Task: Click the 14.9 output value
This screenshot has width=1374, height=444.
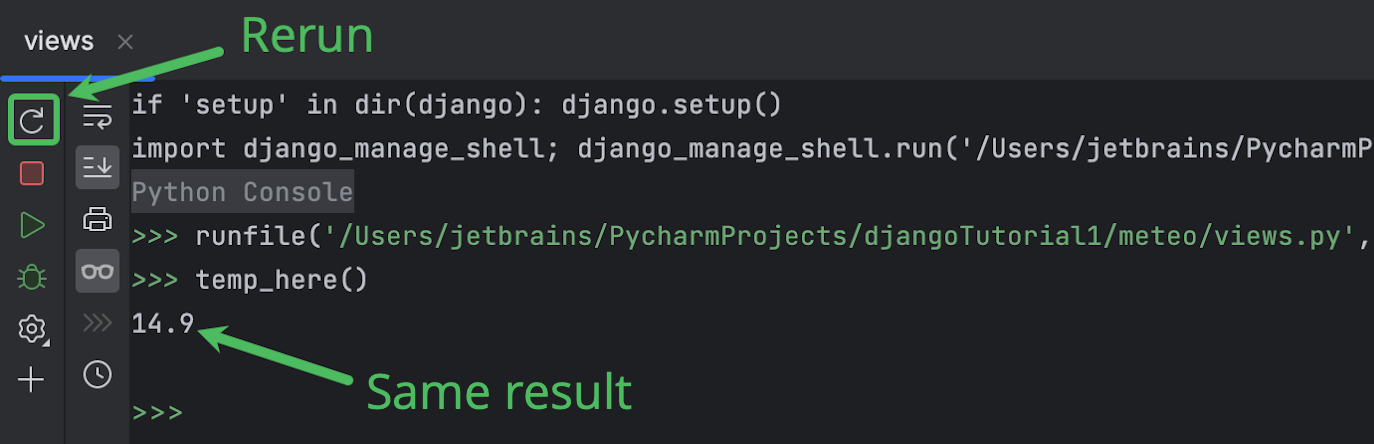Action: click(163, 323)
